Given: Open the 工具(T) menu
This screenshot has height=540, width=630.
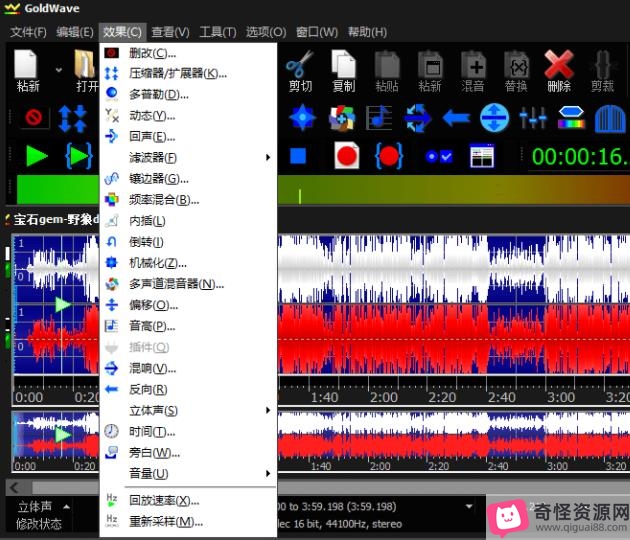Looking at the screenshot, I should pyautogui.click(x=217, y=32).
